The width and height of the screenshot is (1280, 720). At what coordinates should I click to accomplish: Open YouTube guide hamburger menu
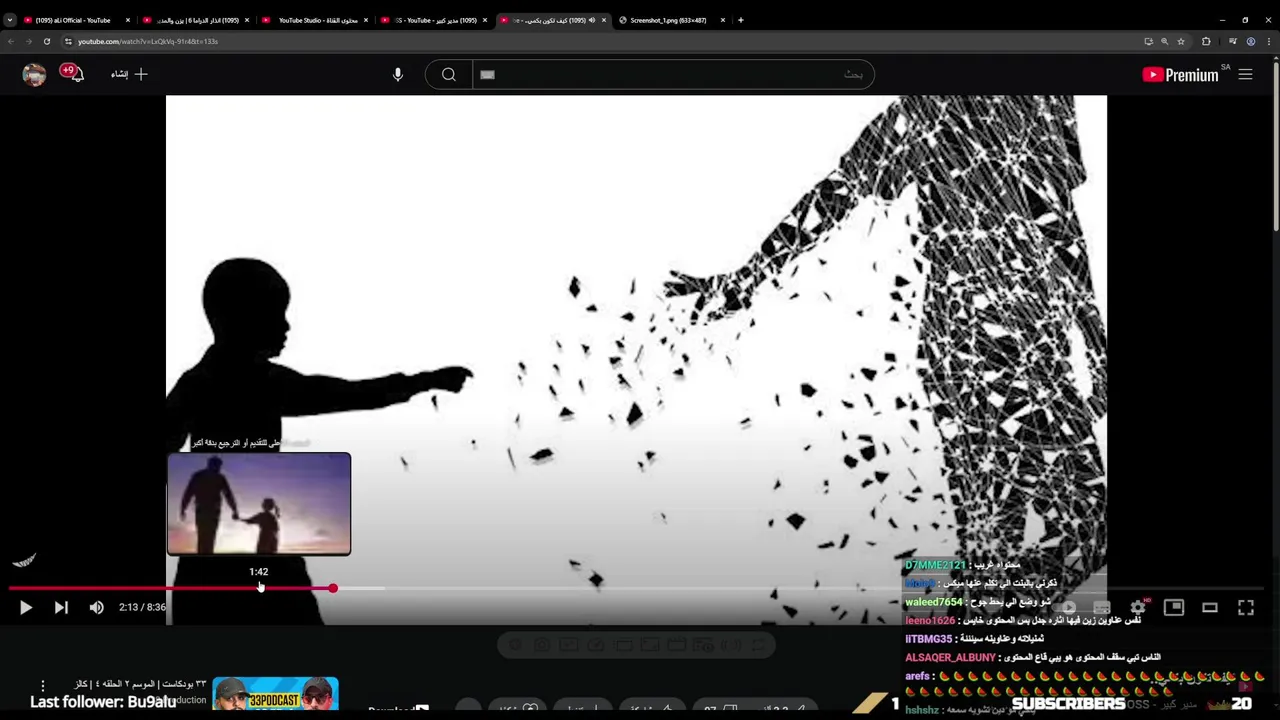1245,74
